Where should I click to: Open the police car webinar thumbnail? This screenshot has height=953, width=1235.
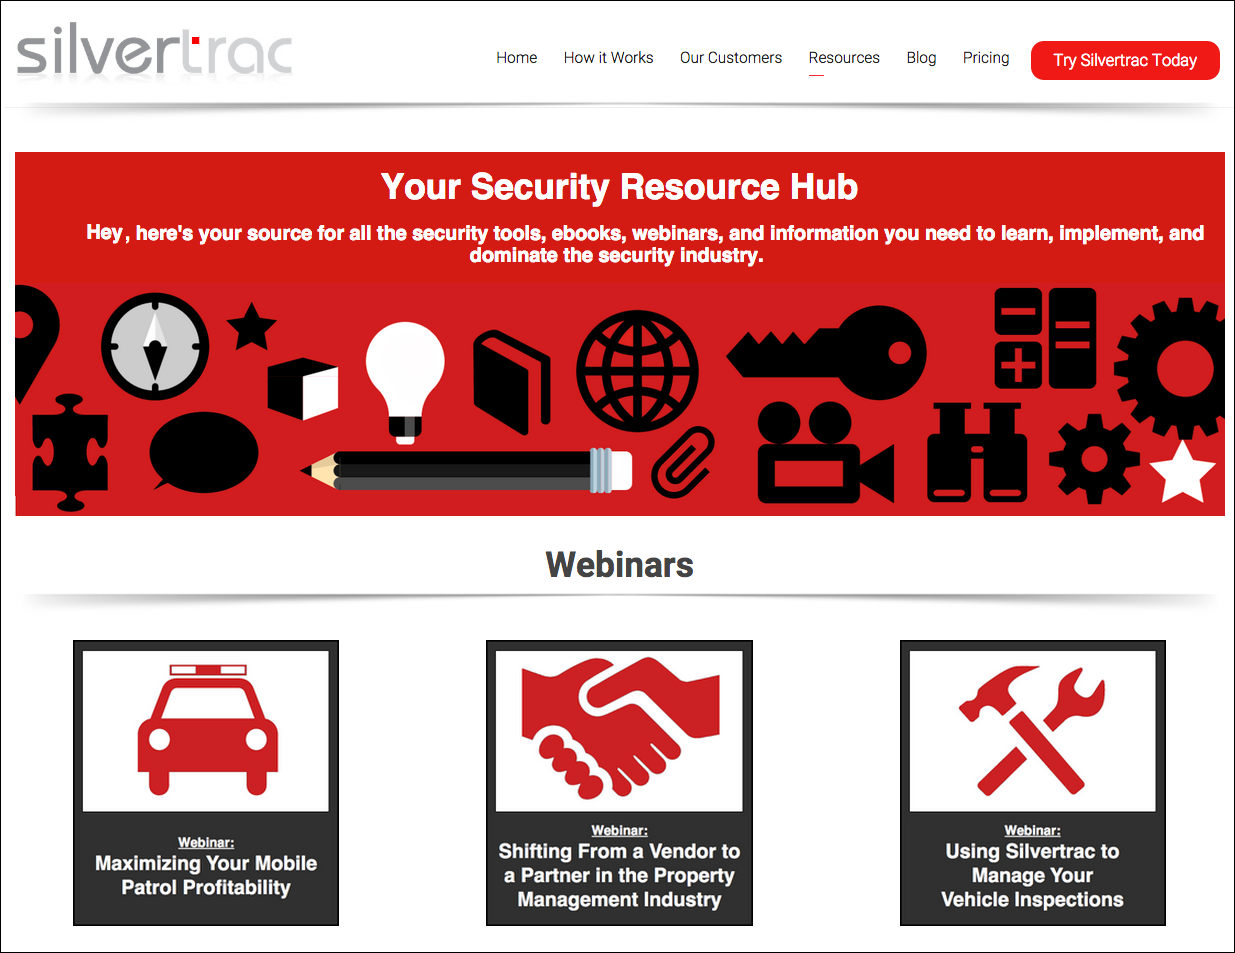click(206, 731)
